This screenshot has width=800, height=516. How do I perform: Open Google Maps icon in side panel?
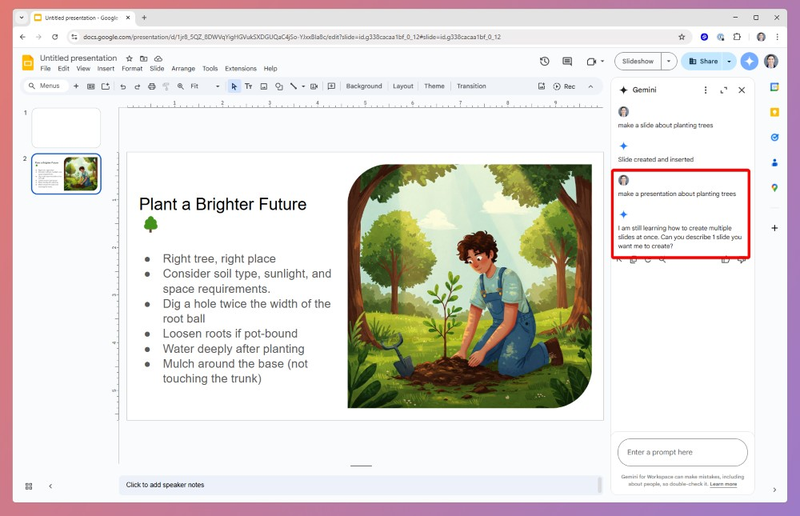(x=774, y=188)
